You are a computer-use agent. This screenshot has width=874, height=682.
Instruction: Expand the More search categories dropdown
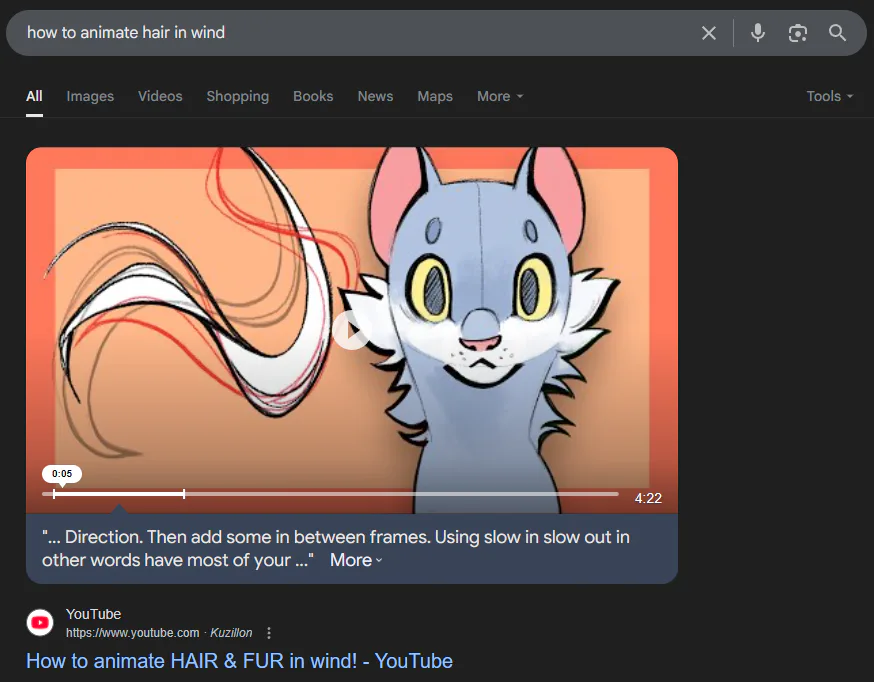pos(500,96)
